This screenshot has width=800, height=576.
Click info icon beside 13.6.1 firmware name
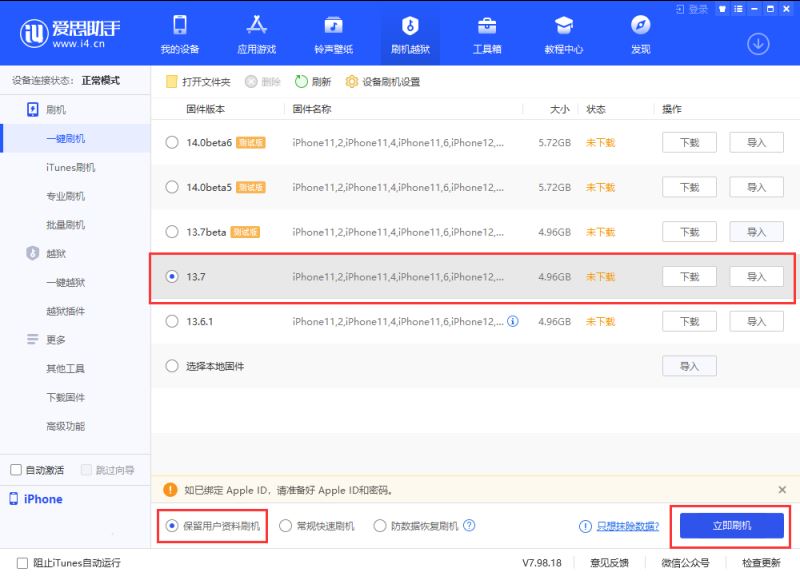tap(513, 321)
